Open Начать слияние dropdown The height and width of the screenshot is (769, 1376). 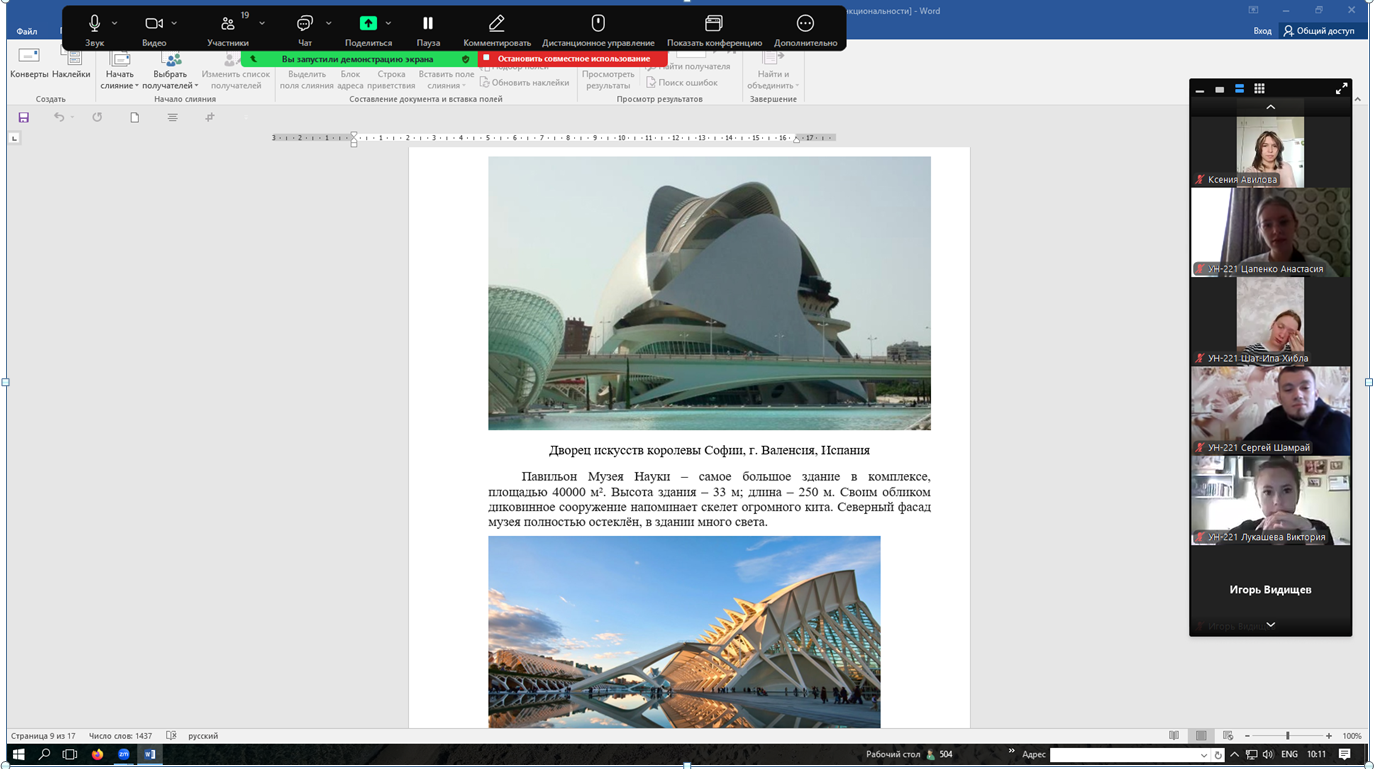pos(119,72)
